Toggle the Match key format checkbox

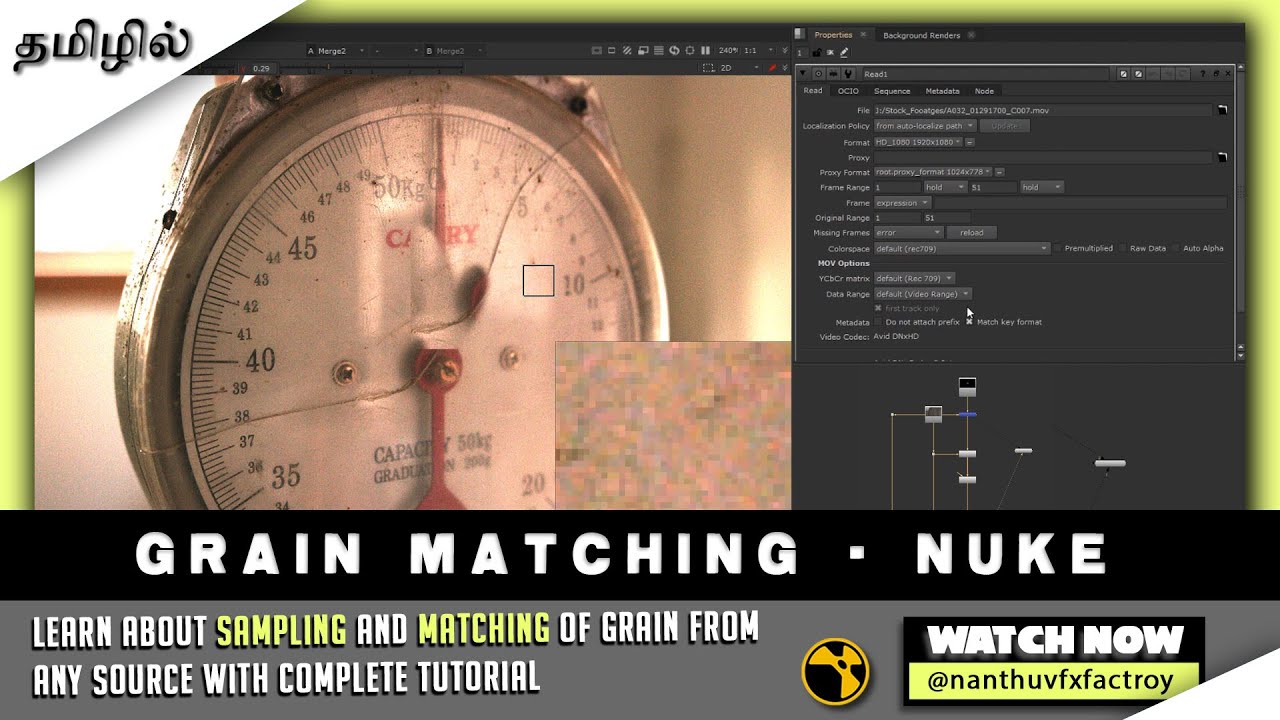969,322
